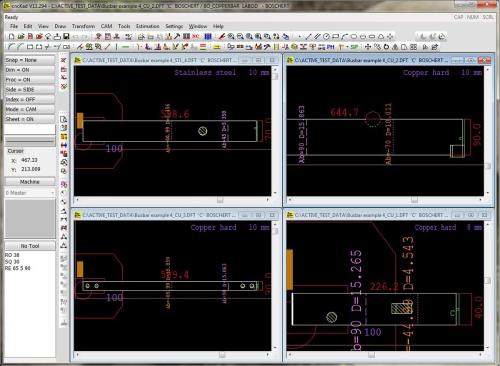Toggle the Sheet = ON setting
This screenshot has height=366, width=500.
30,119
